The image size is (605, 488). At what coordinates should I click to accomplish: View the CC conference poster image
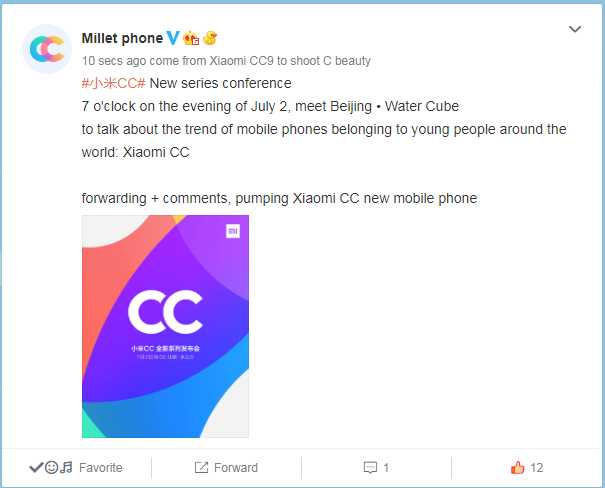[x=166, y=326]
